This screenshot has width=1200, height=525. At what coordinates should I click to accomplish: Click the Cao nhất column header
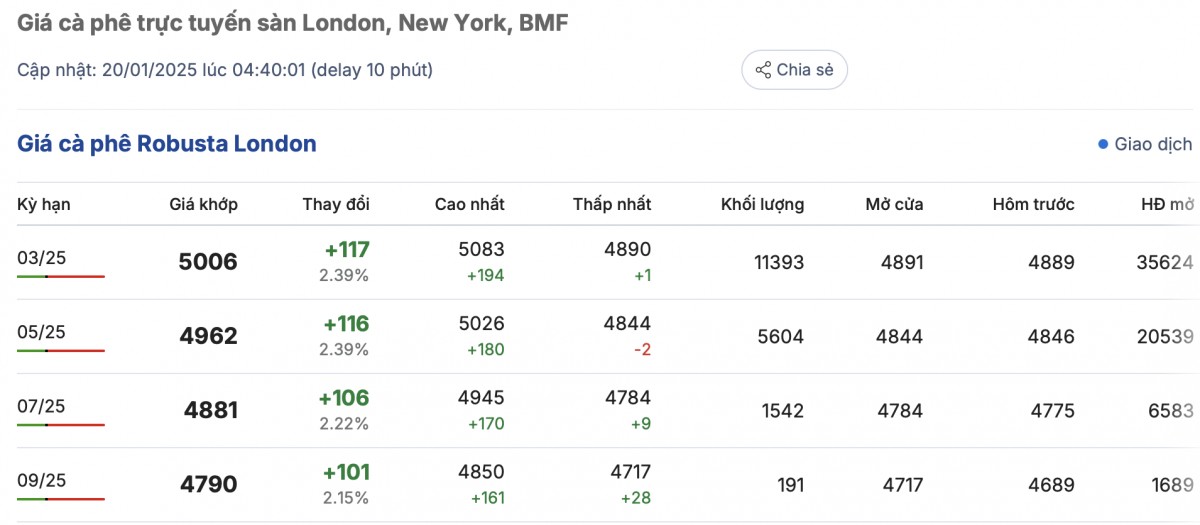pyautogui.click(x=469, y=205)
